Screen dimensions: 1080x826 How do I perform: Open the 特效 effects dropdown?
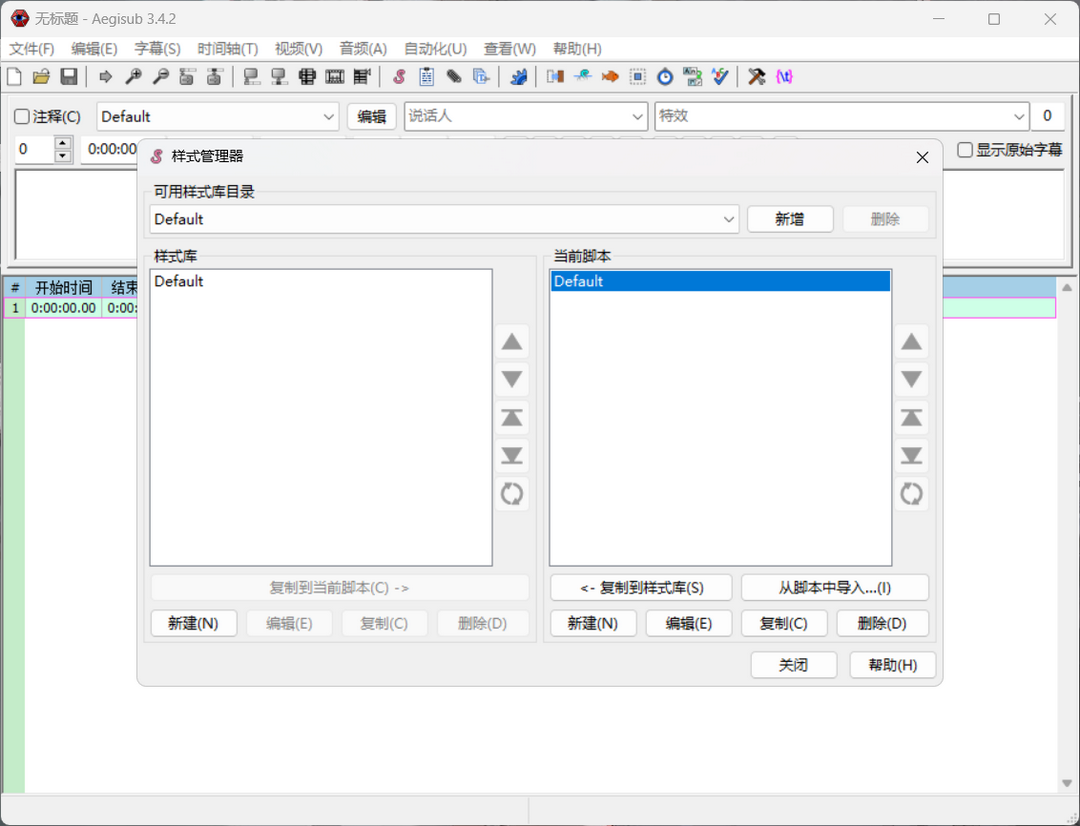[x=1019, y=115]
